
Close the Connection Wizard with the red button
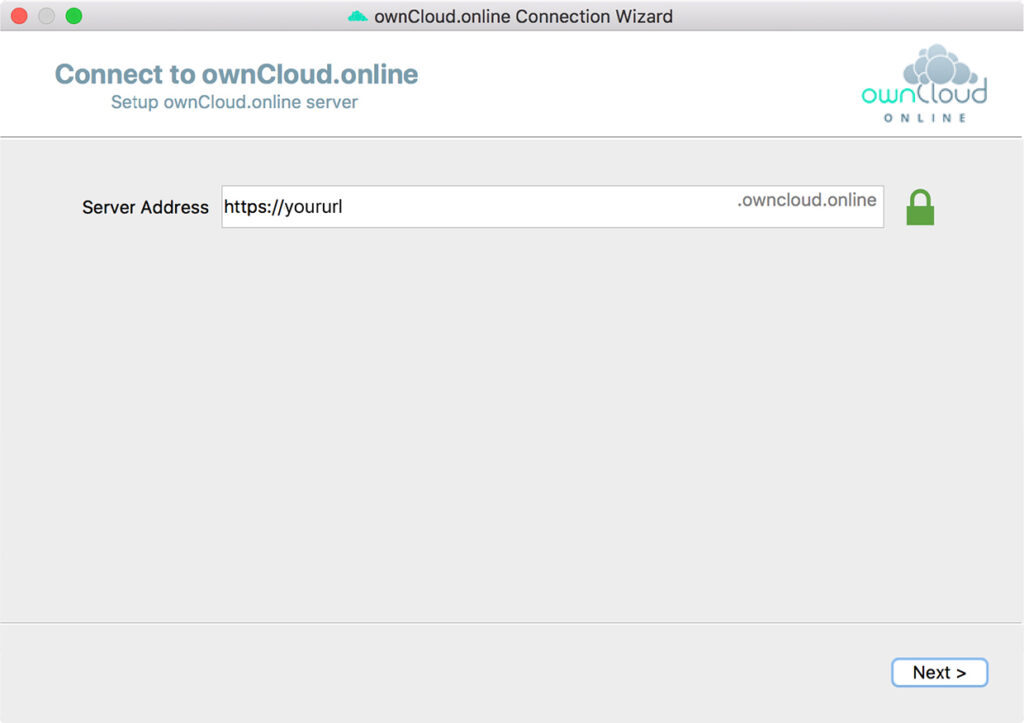[18, 16]
